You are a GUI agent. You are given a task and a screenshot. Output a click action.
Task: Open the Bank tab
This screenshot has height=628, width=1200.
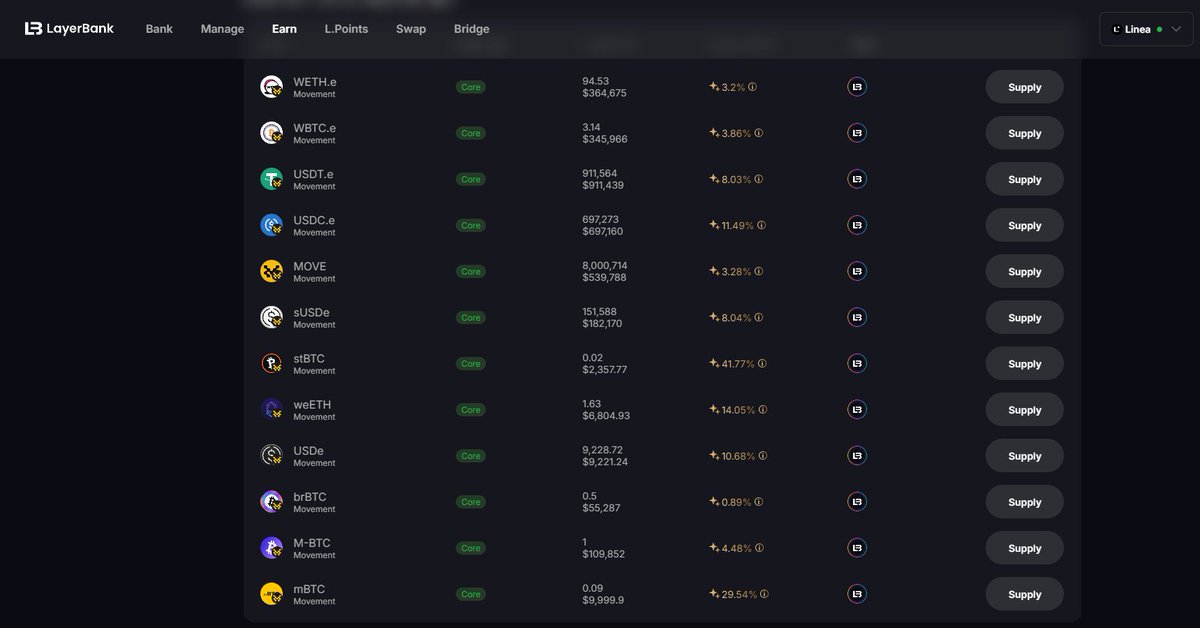(159, 29)
